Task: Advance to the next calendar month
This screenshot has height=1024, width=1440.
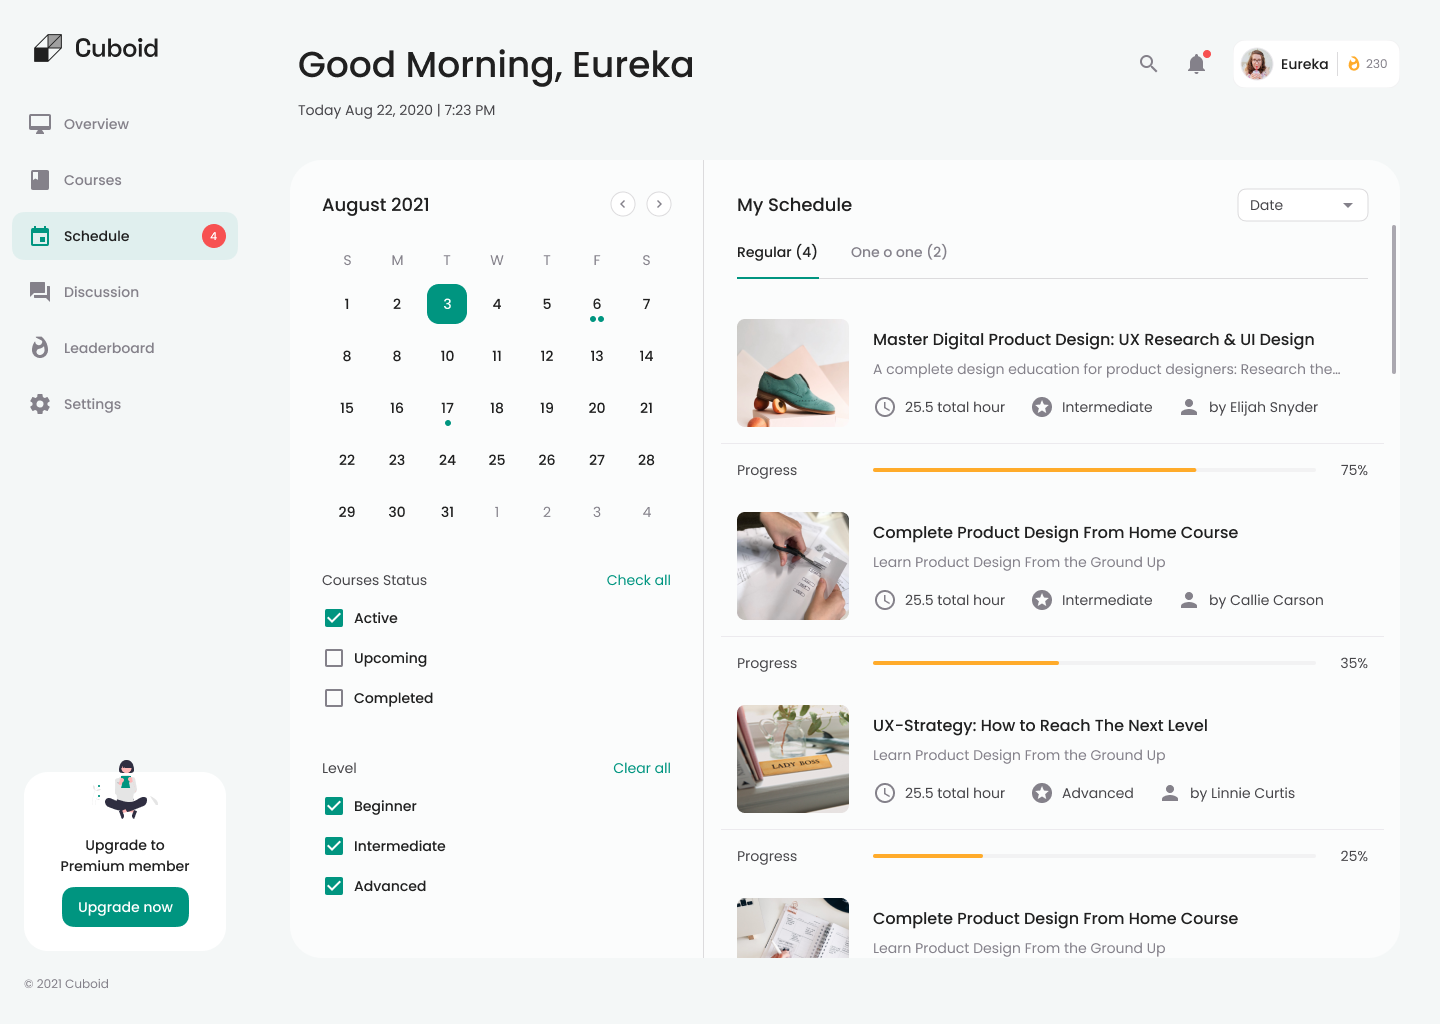Action: pyautogui.click(x=658, y=204)
